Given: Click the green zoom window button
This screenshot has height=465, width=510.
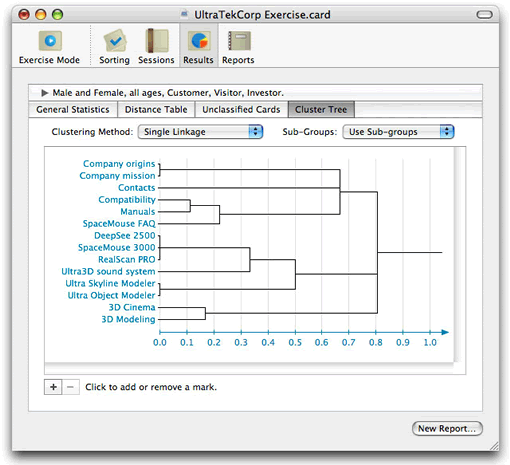Looking at the screenshot, I should pyautogui.click(x=57, y=14).
